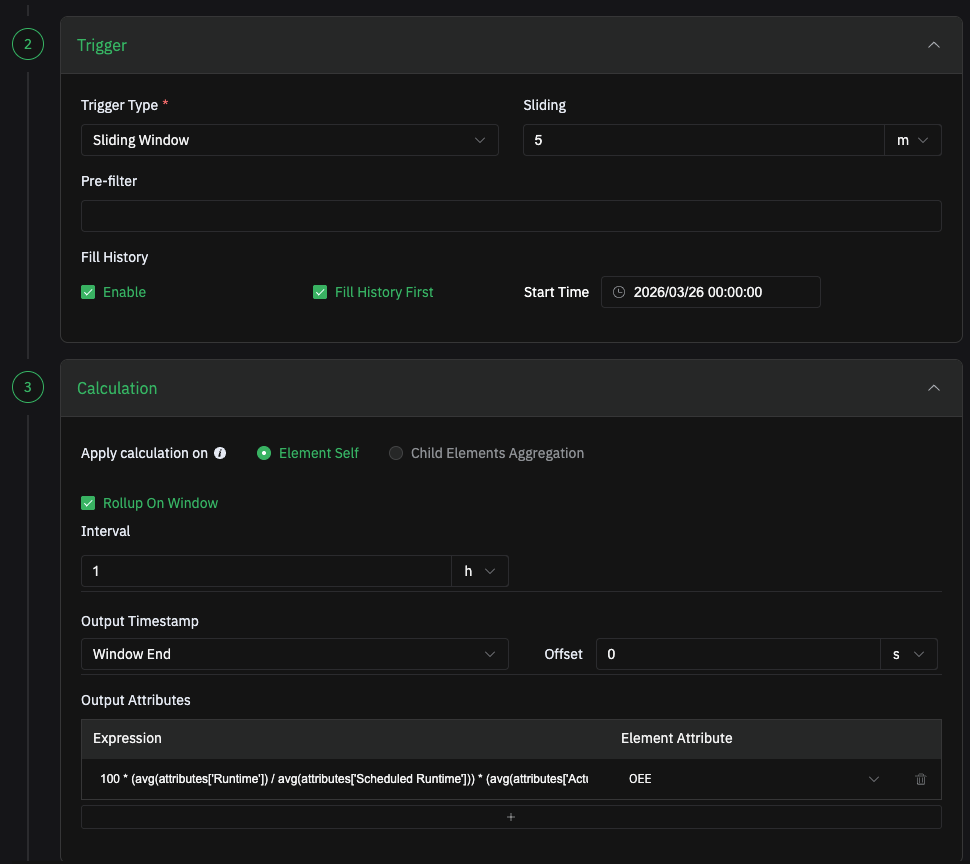Disable Rollup On Window checkbox
Viewport: 970px width, 864px height.
[x=88, y=503]
